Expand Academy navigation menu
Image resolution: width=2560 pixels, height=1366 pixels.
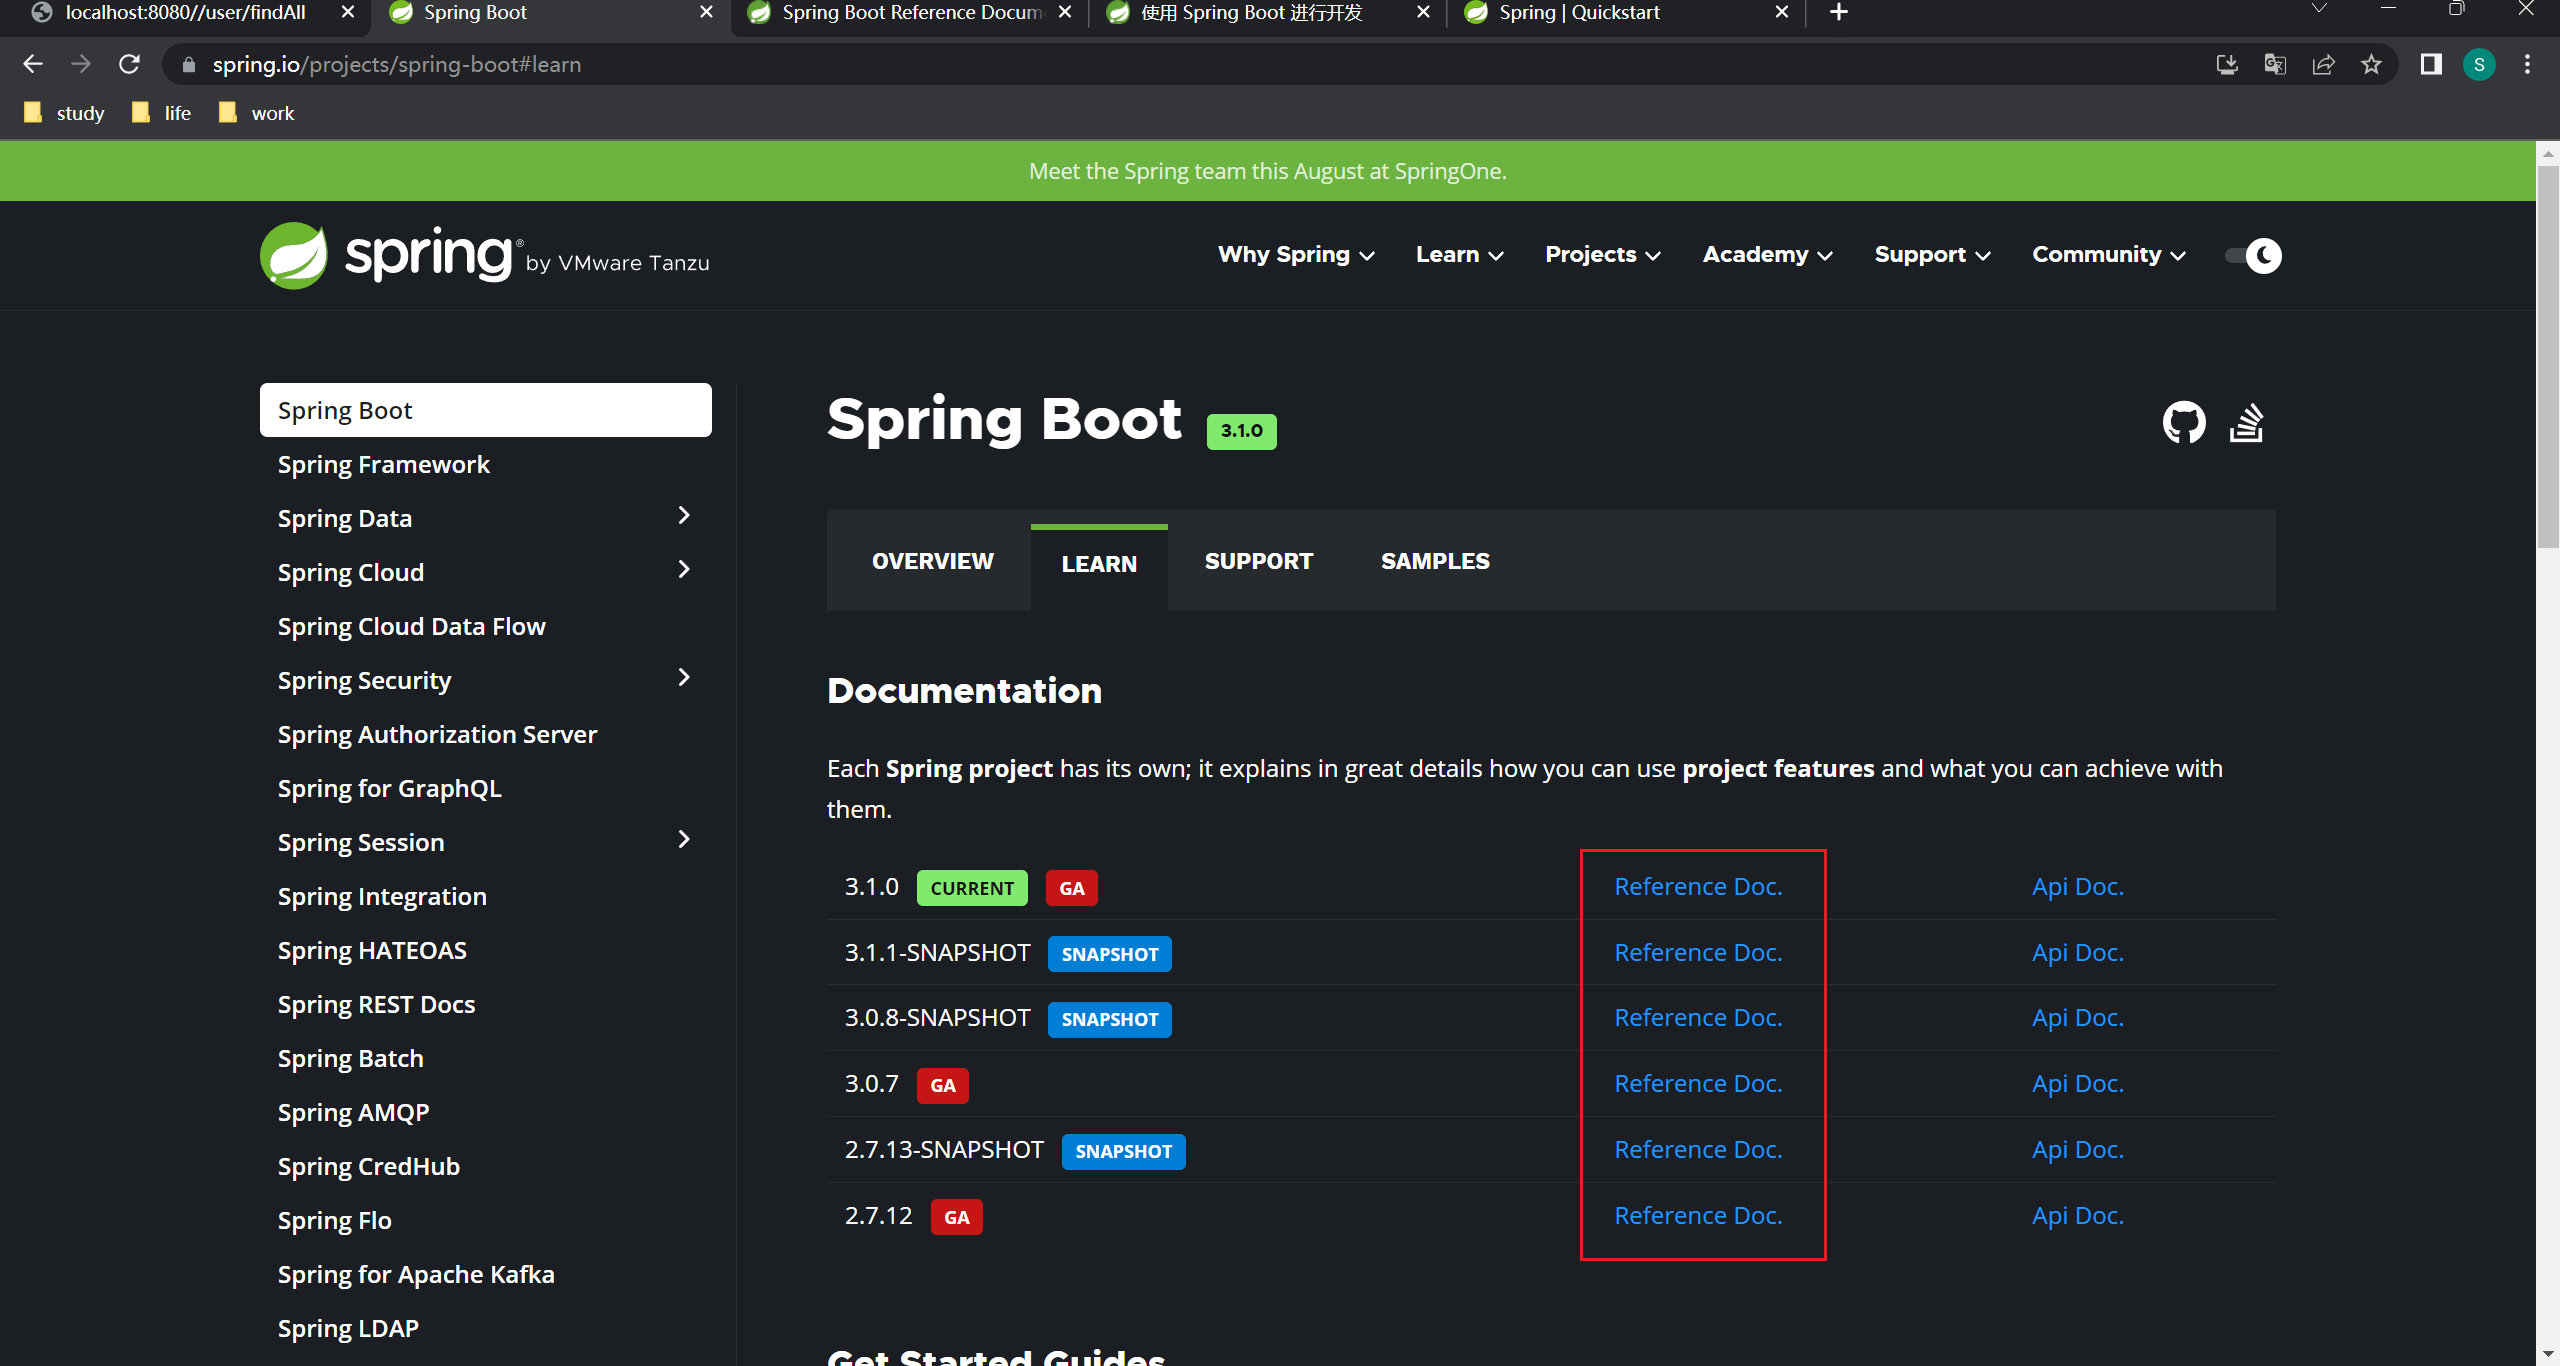point(1768,255)
